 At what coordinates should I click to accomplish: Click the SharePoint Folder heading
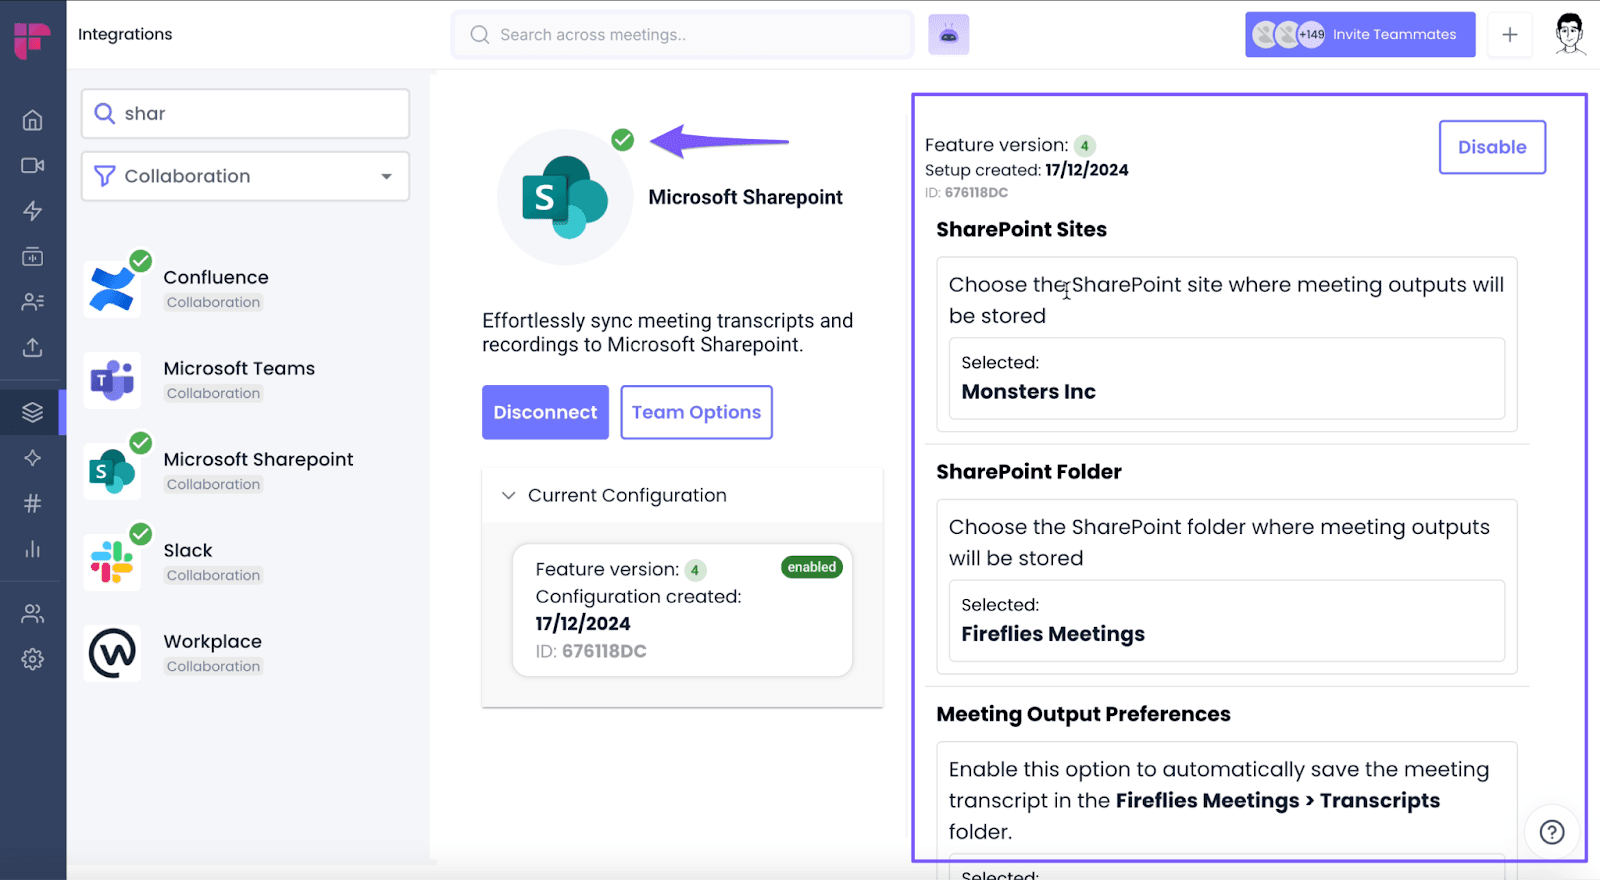(x=1029, y=471)
